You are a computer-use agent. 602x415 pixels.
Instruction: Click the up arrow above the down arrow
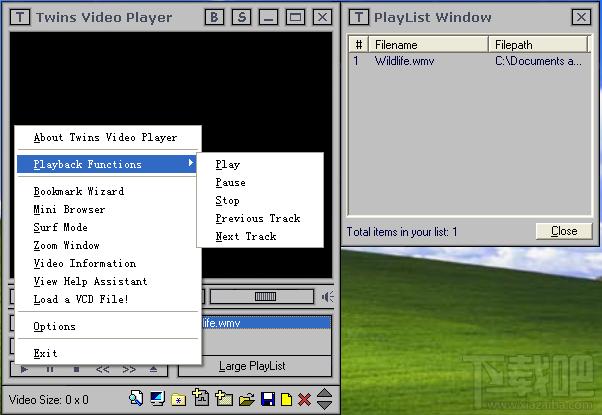point(325,394)
